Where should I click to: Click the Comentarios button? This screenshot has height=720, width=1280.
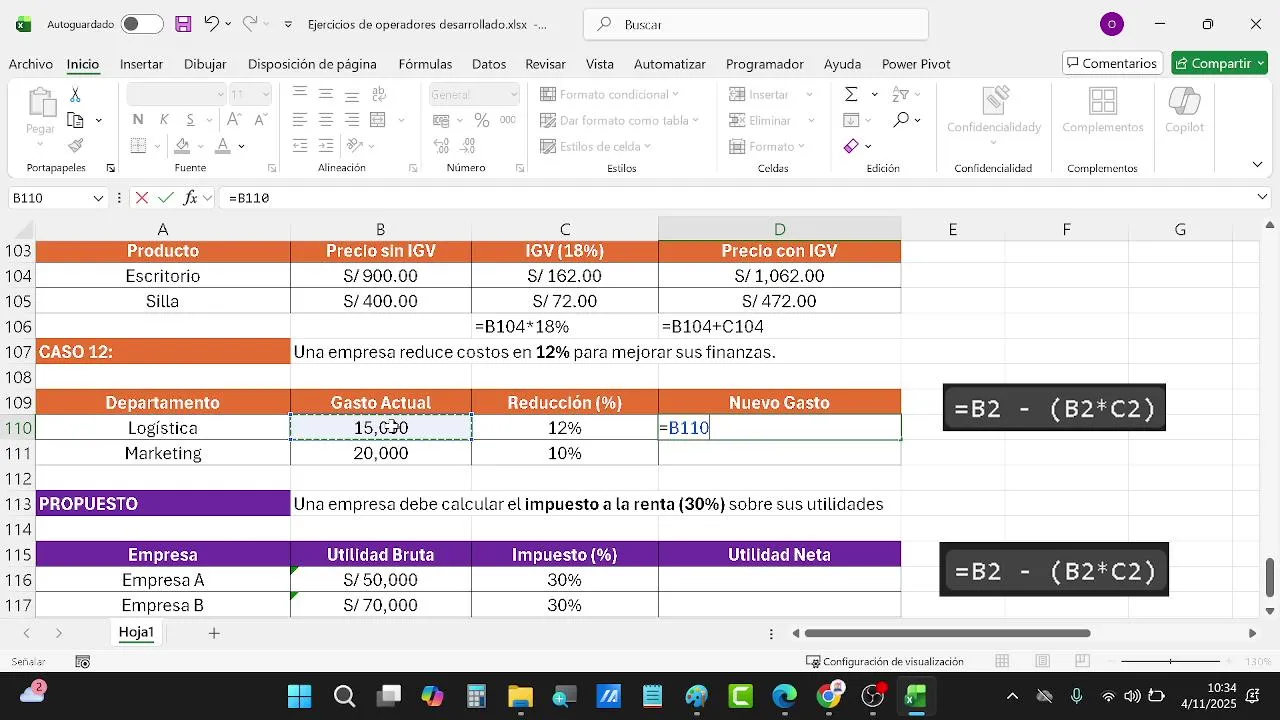(x=1112, y=63)
